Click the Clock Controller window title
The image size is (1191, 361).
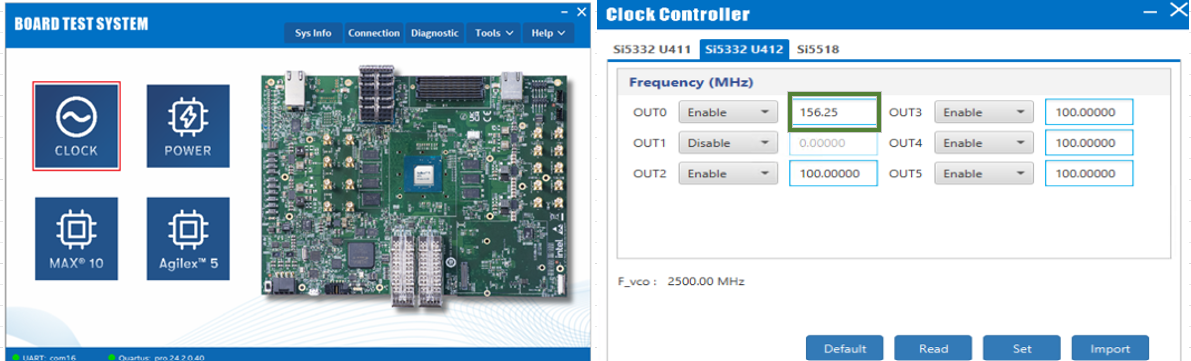click(678, 14)
